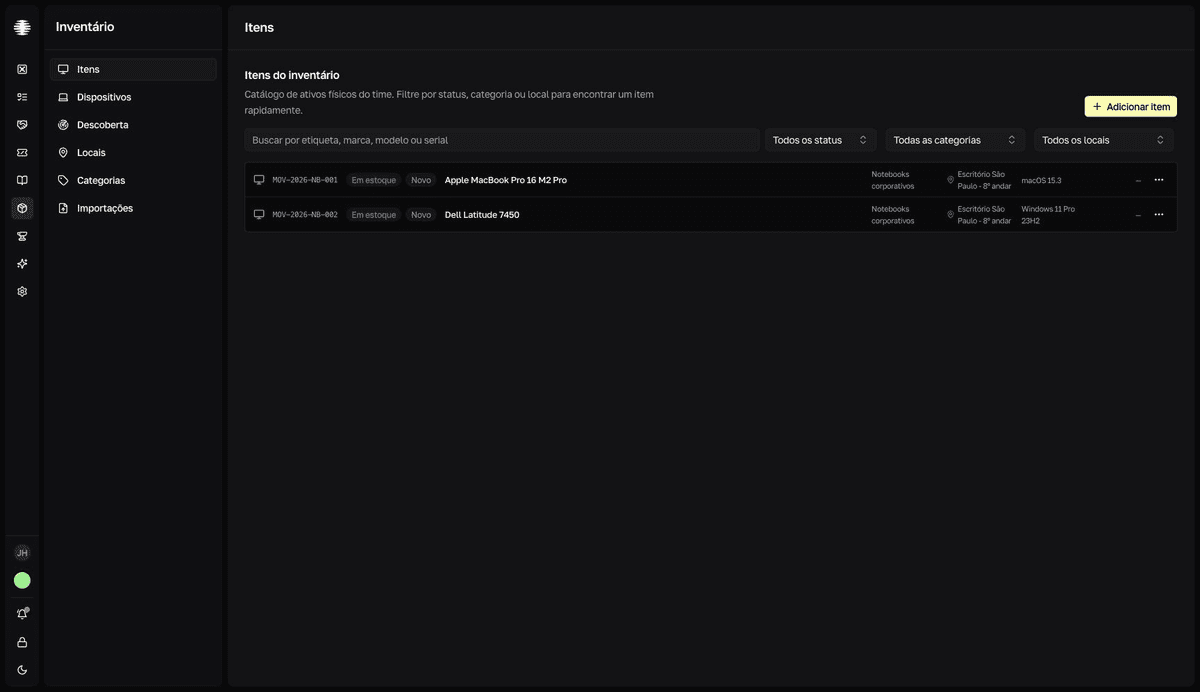The width and height of the screenshot is (1200, 692).
Task: Click the Novo badge on the Dell Latitude row
Action: pos(421,215)
